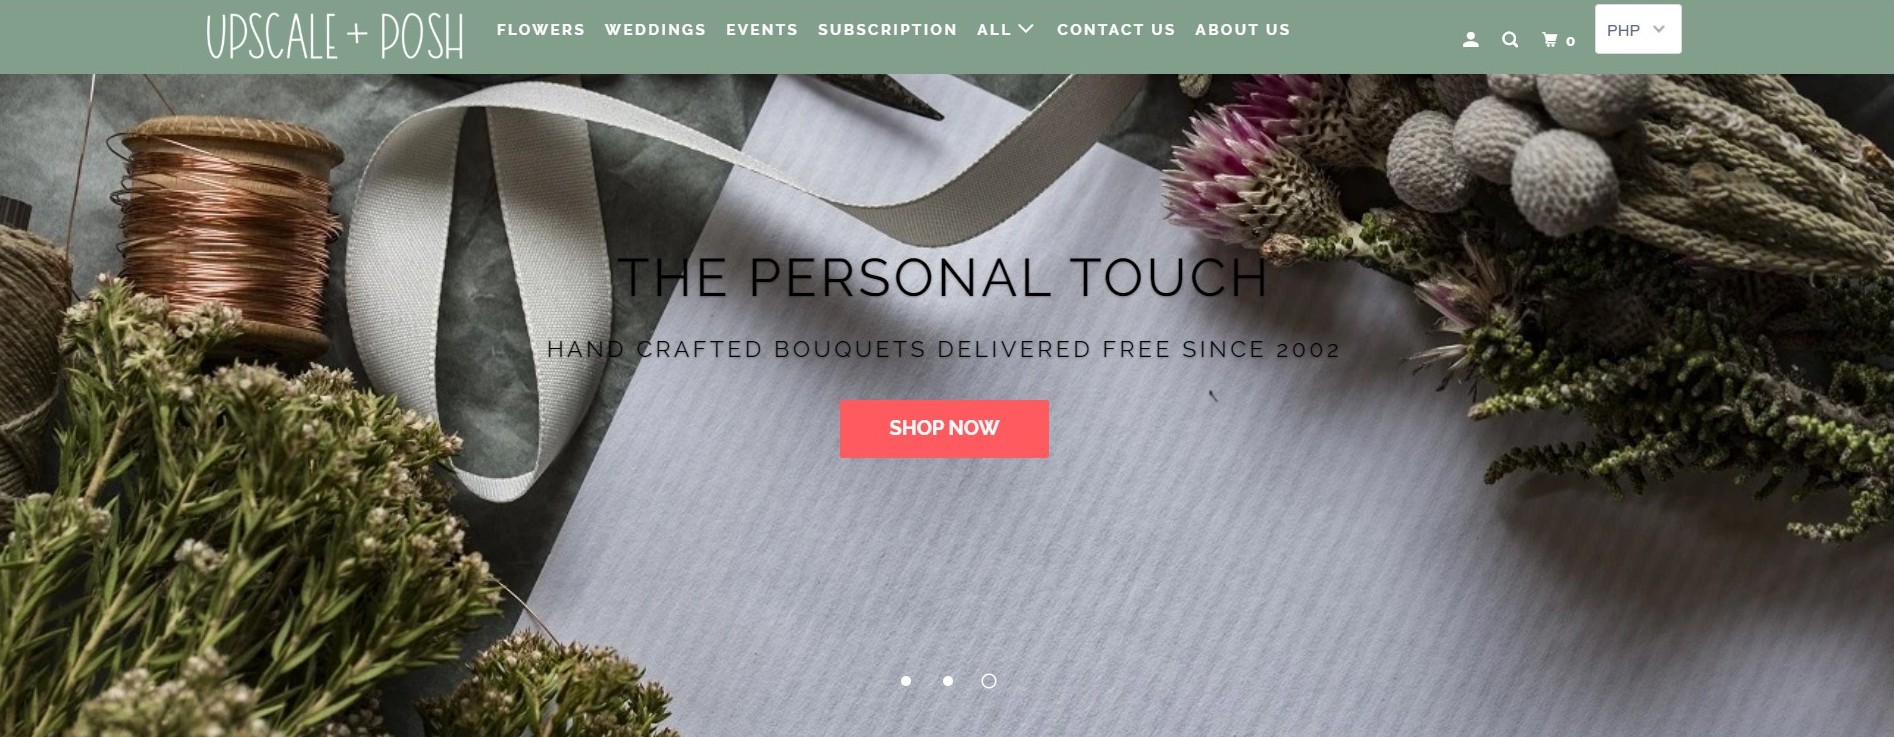Click the hand crafted bouquets tagline
Screen dimensions: 1894x737
pyautogui.click(x=943, y=349)
